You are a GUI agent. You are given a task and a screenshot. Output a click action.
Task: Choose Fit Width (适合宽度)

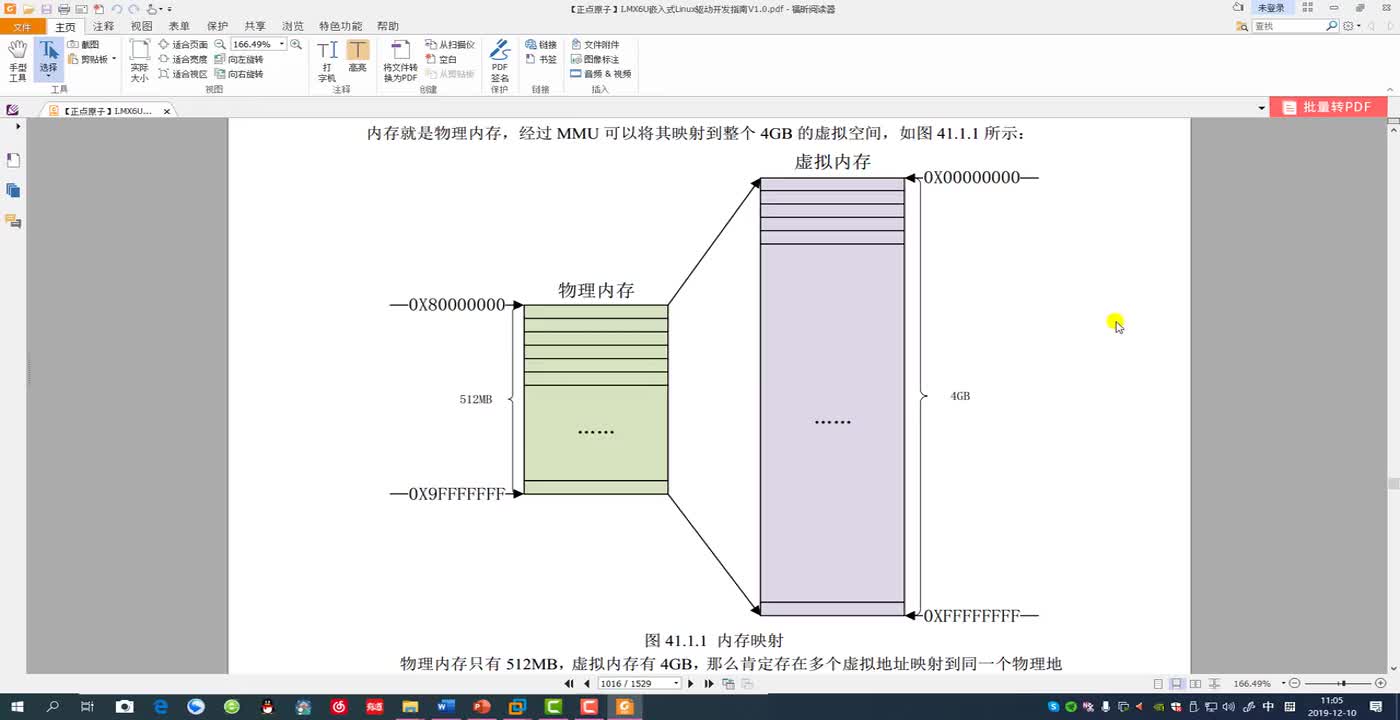183,59
